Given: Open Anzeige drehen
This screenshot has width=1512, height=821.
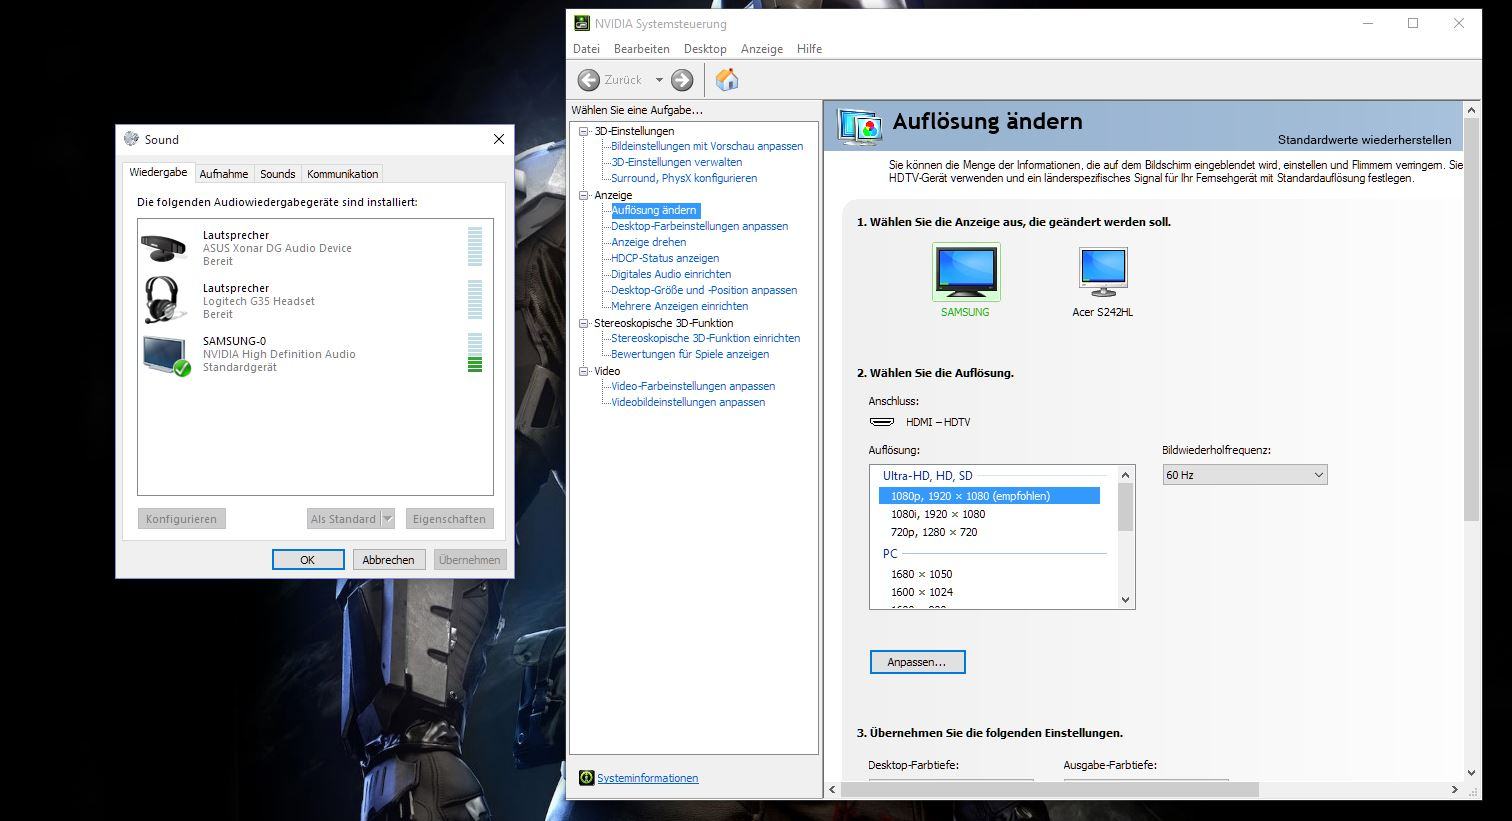Looking at the screenshot, I should (649, 242).
